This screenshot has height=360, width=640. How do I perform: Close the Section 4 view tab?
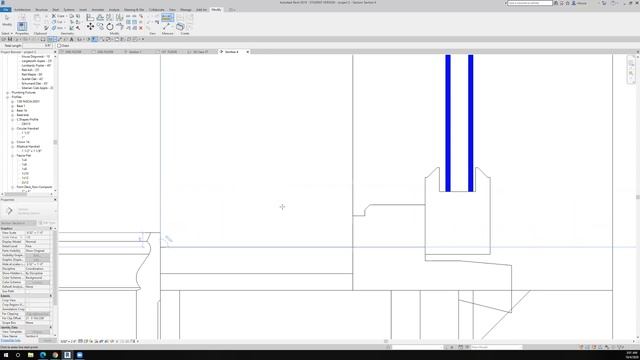point(247,52)
